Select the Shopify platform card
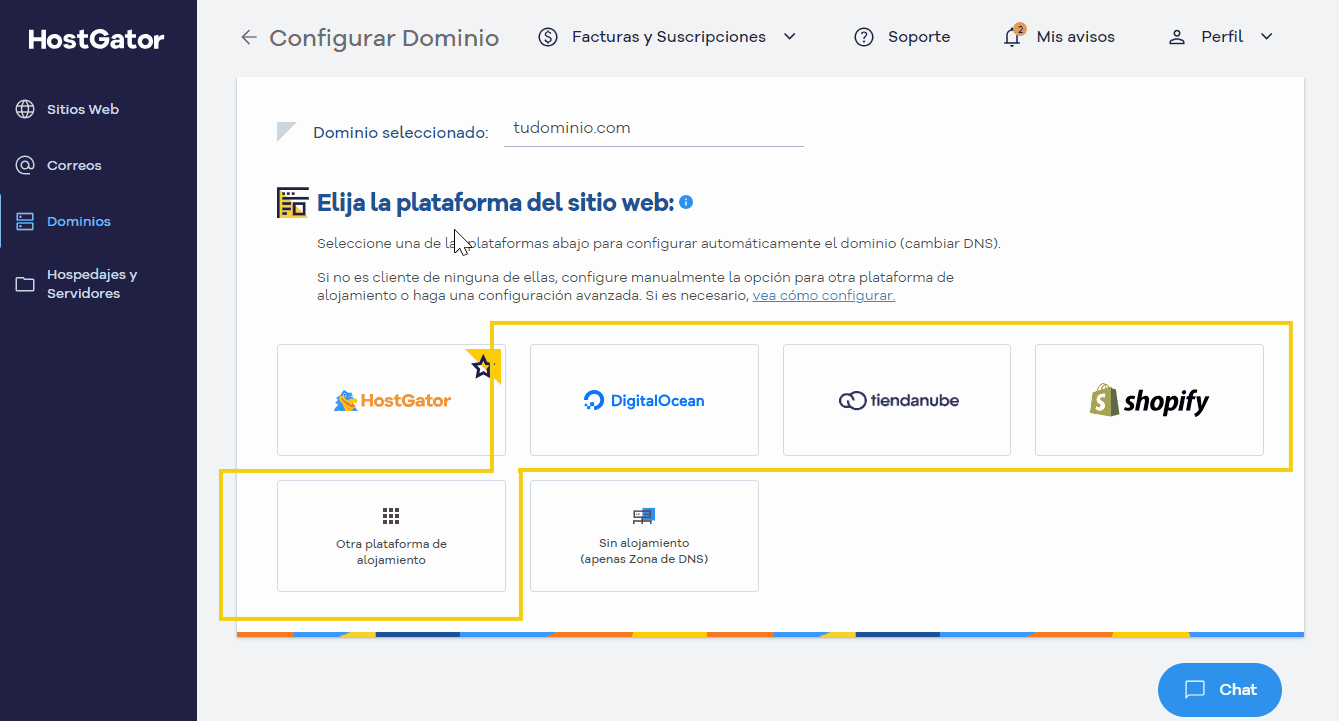This screenshot has width=1339, height=721. coord(1149,400)
